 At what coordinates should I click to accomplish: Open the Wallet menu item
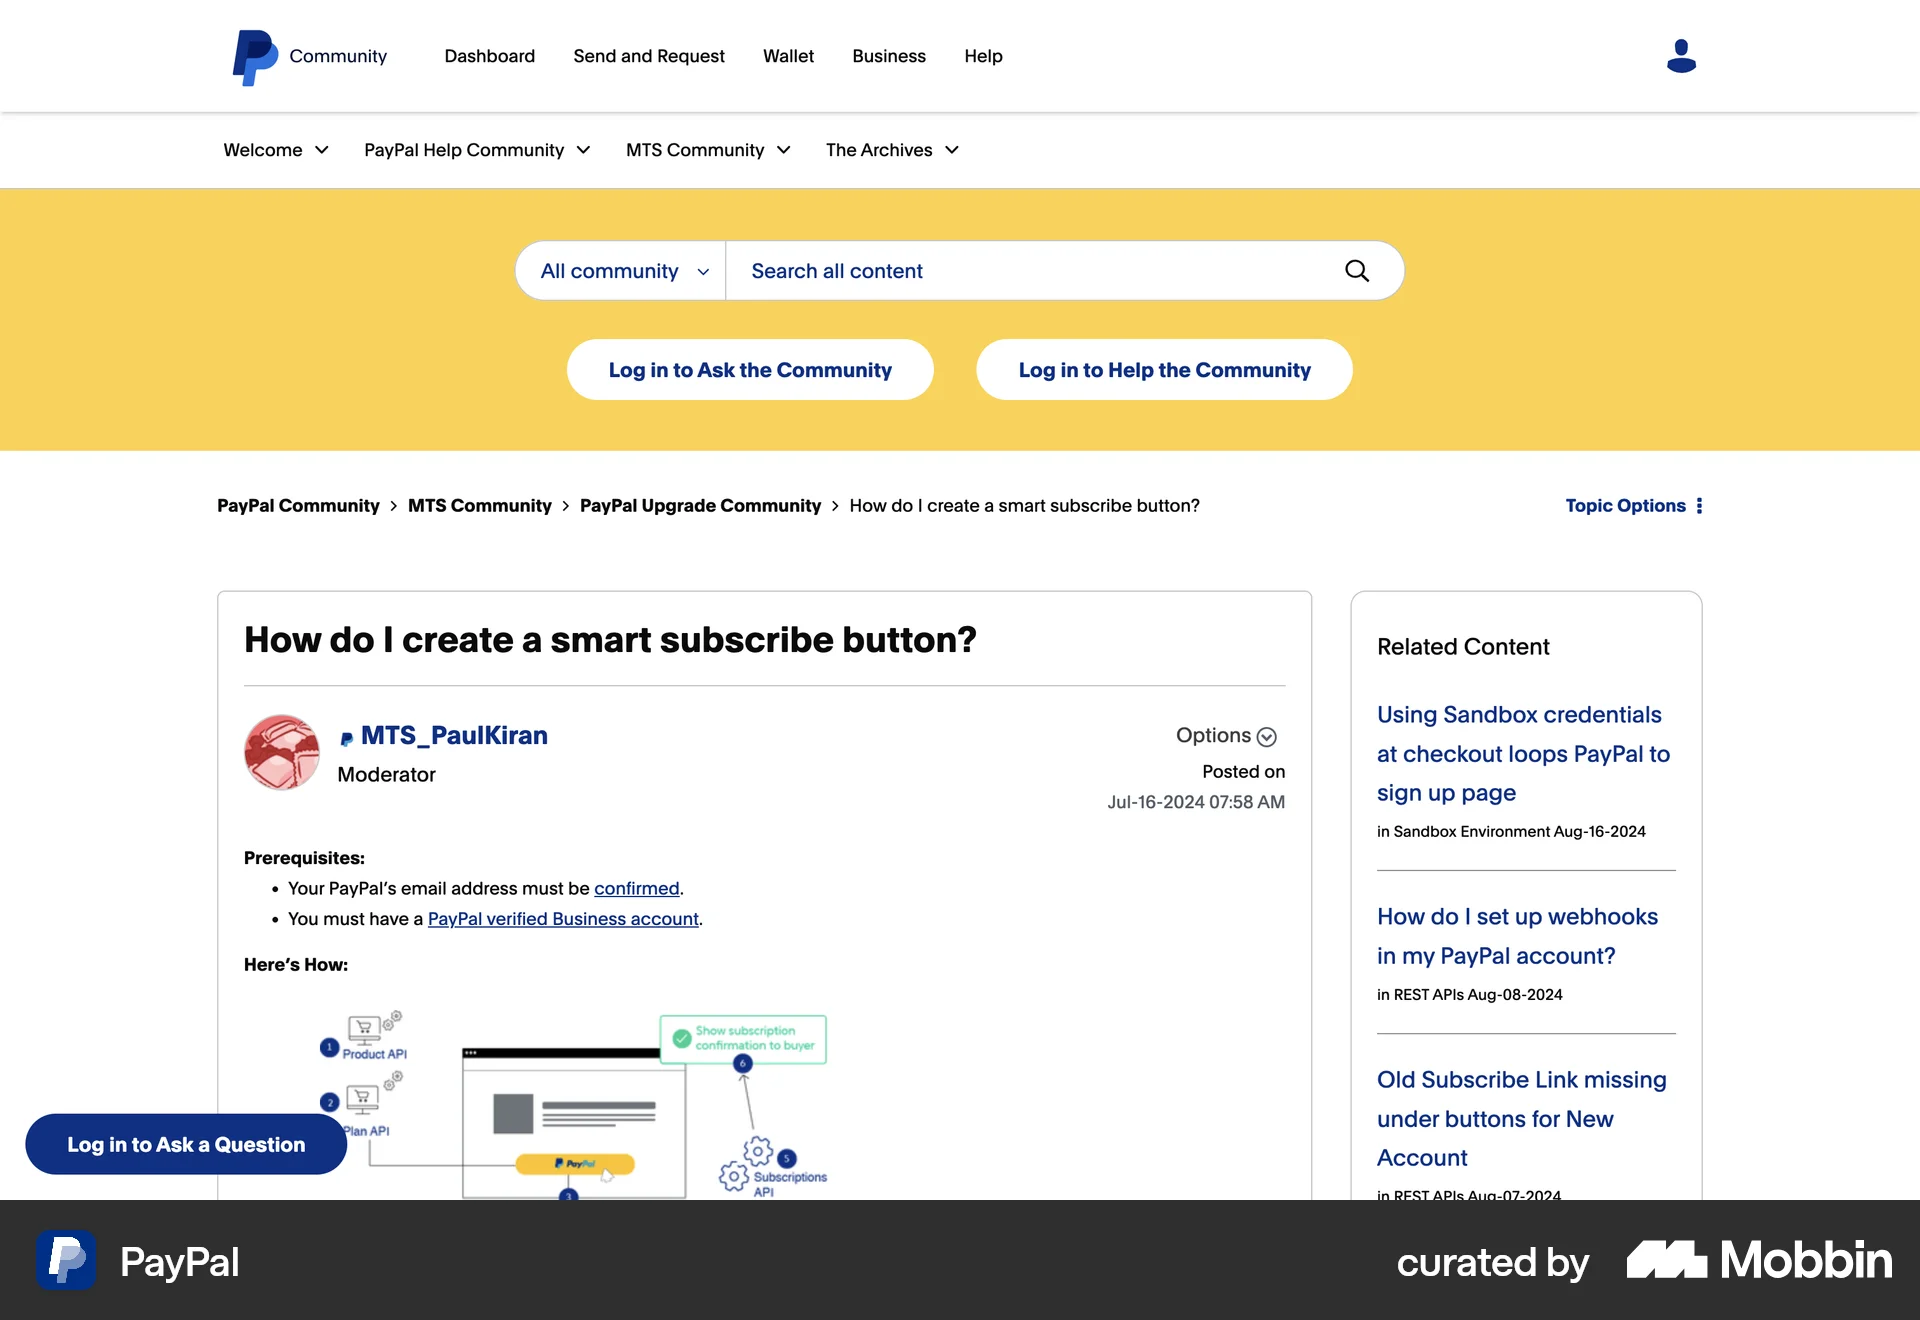[788, 56]
